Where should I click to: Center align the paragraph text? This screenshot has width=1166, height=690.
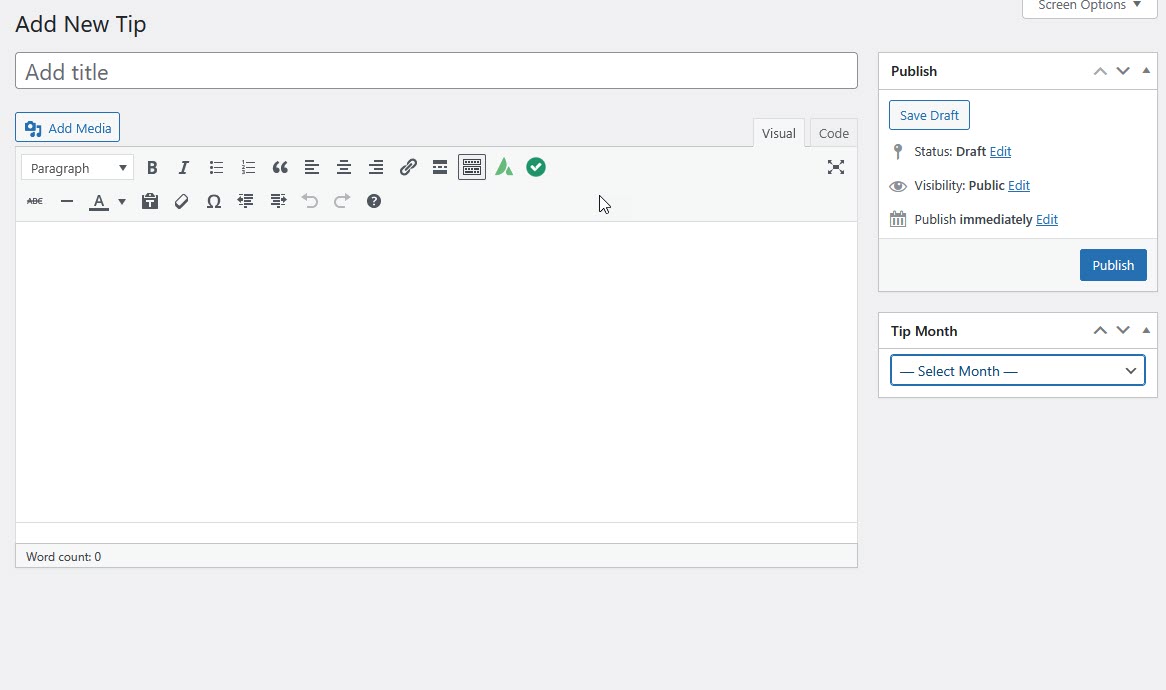[x=344, y=167]
